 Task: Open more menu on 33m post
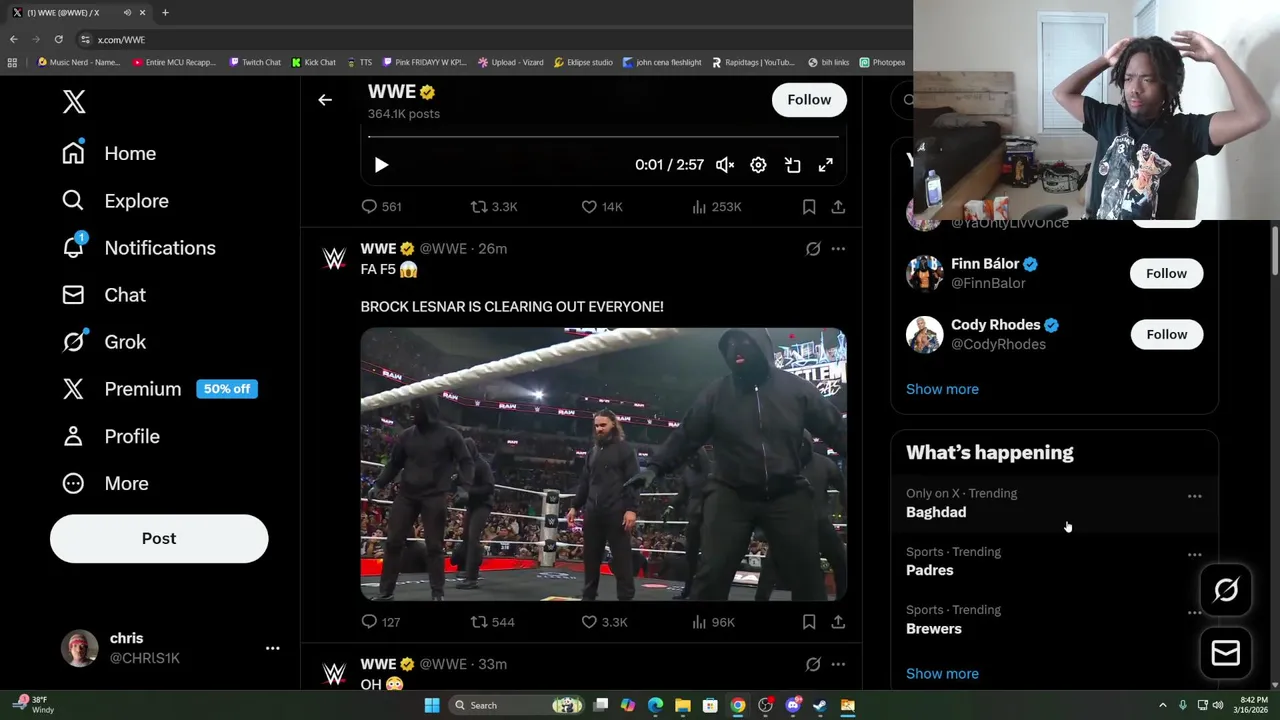(838, 664)
